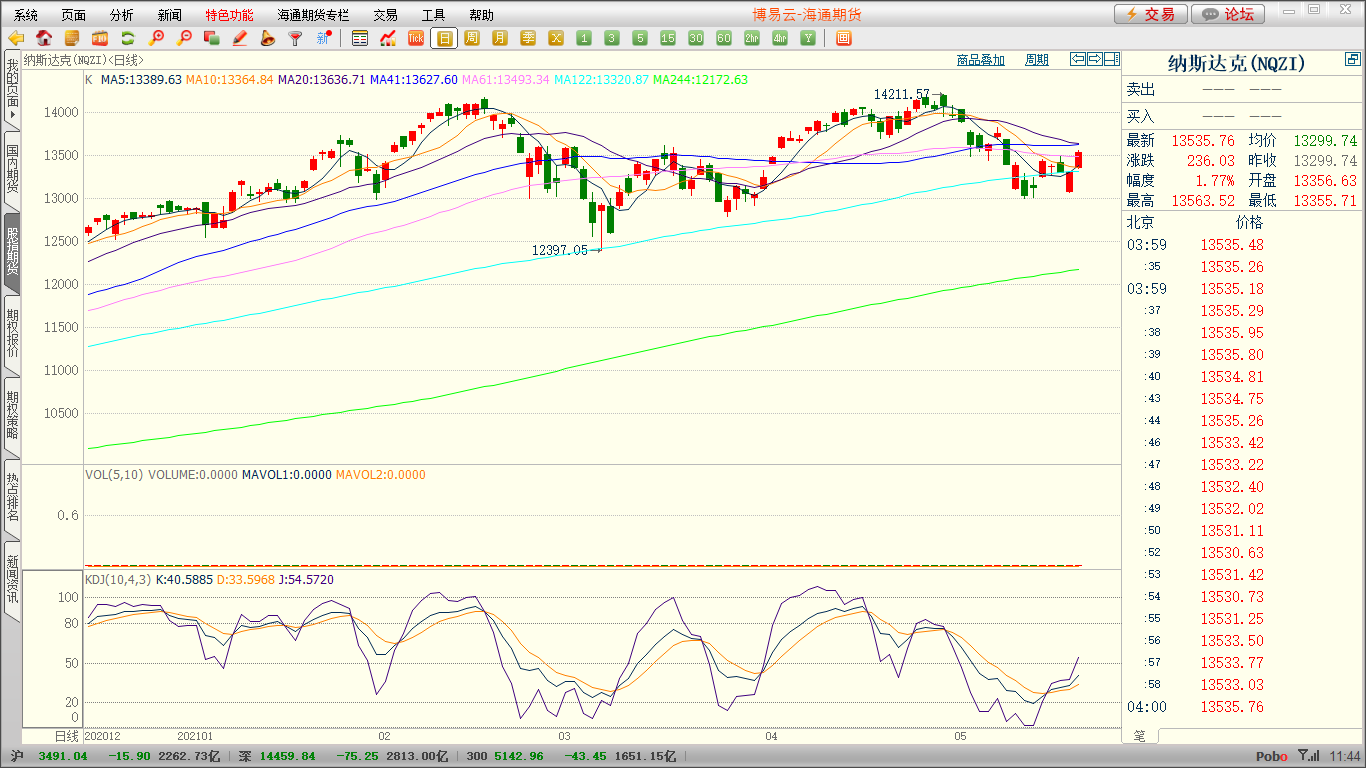Click the 交易 lightning button
Image resolution: width=1366 pixels, height=768 pixels.
1151,14
